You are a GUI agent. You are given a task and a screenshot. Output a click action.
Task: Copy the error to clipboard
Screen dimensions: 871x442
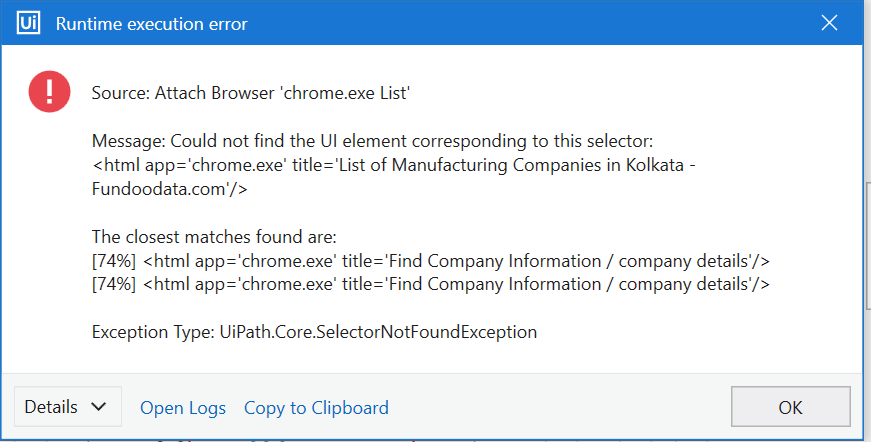[x=316, y=408]
